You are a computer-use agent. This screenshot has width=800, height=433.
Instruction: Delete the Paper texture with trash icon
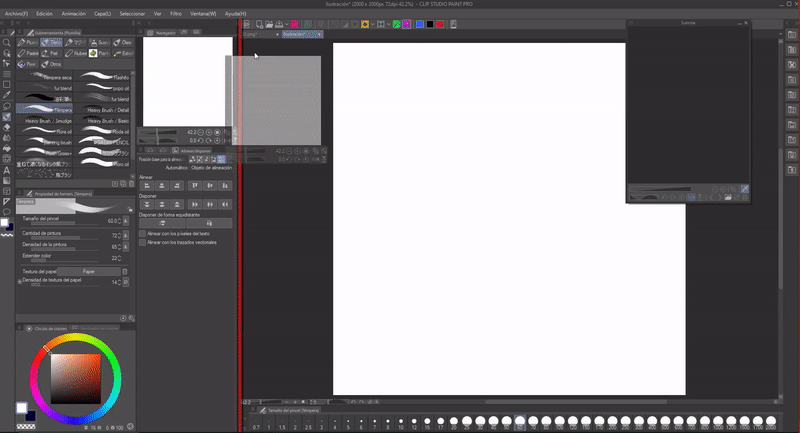point(124,271)
